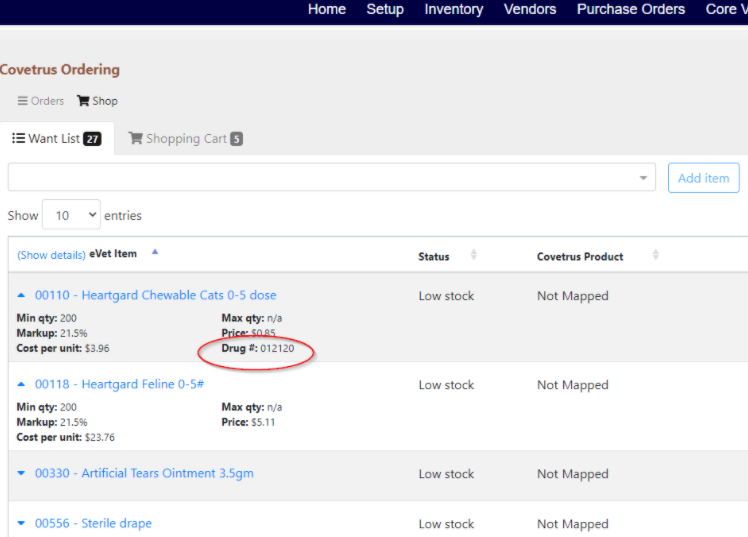748x537 pixels.
Task: Click the Drug # 012120 value
Action: (x=277, y=348)
